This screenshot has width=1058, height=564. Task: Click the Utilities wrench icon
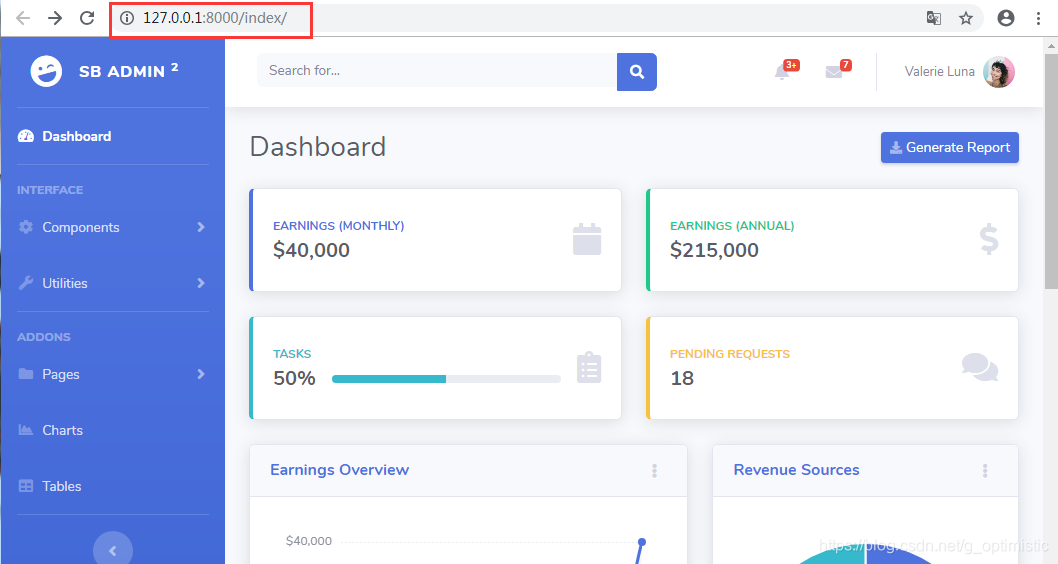tap(26, 283)
